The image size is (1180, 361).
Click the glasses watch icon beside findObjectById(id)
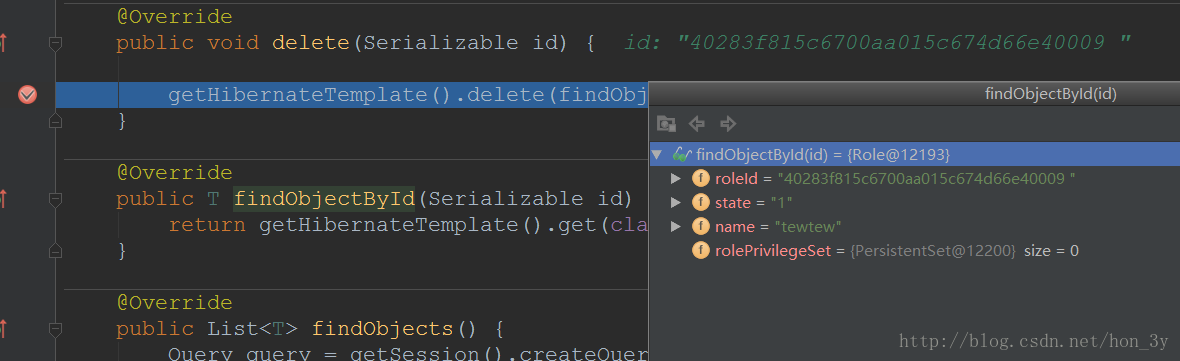(682, 155)
